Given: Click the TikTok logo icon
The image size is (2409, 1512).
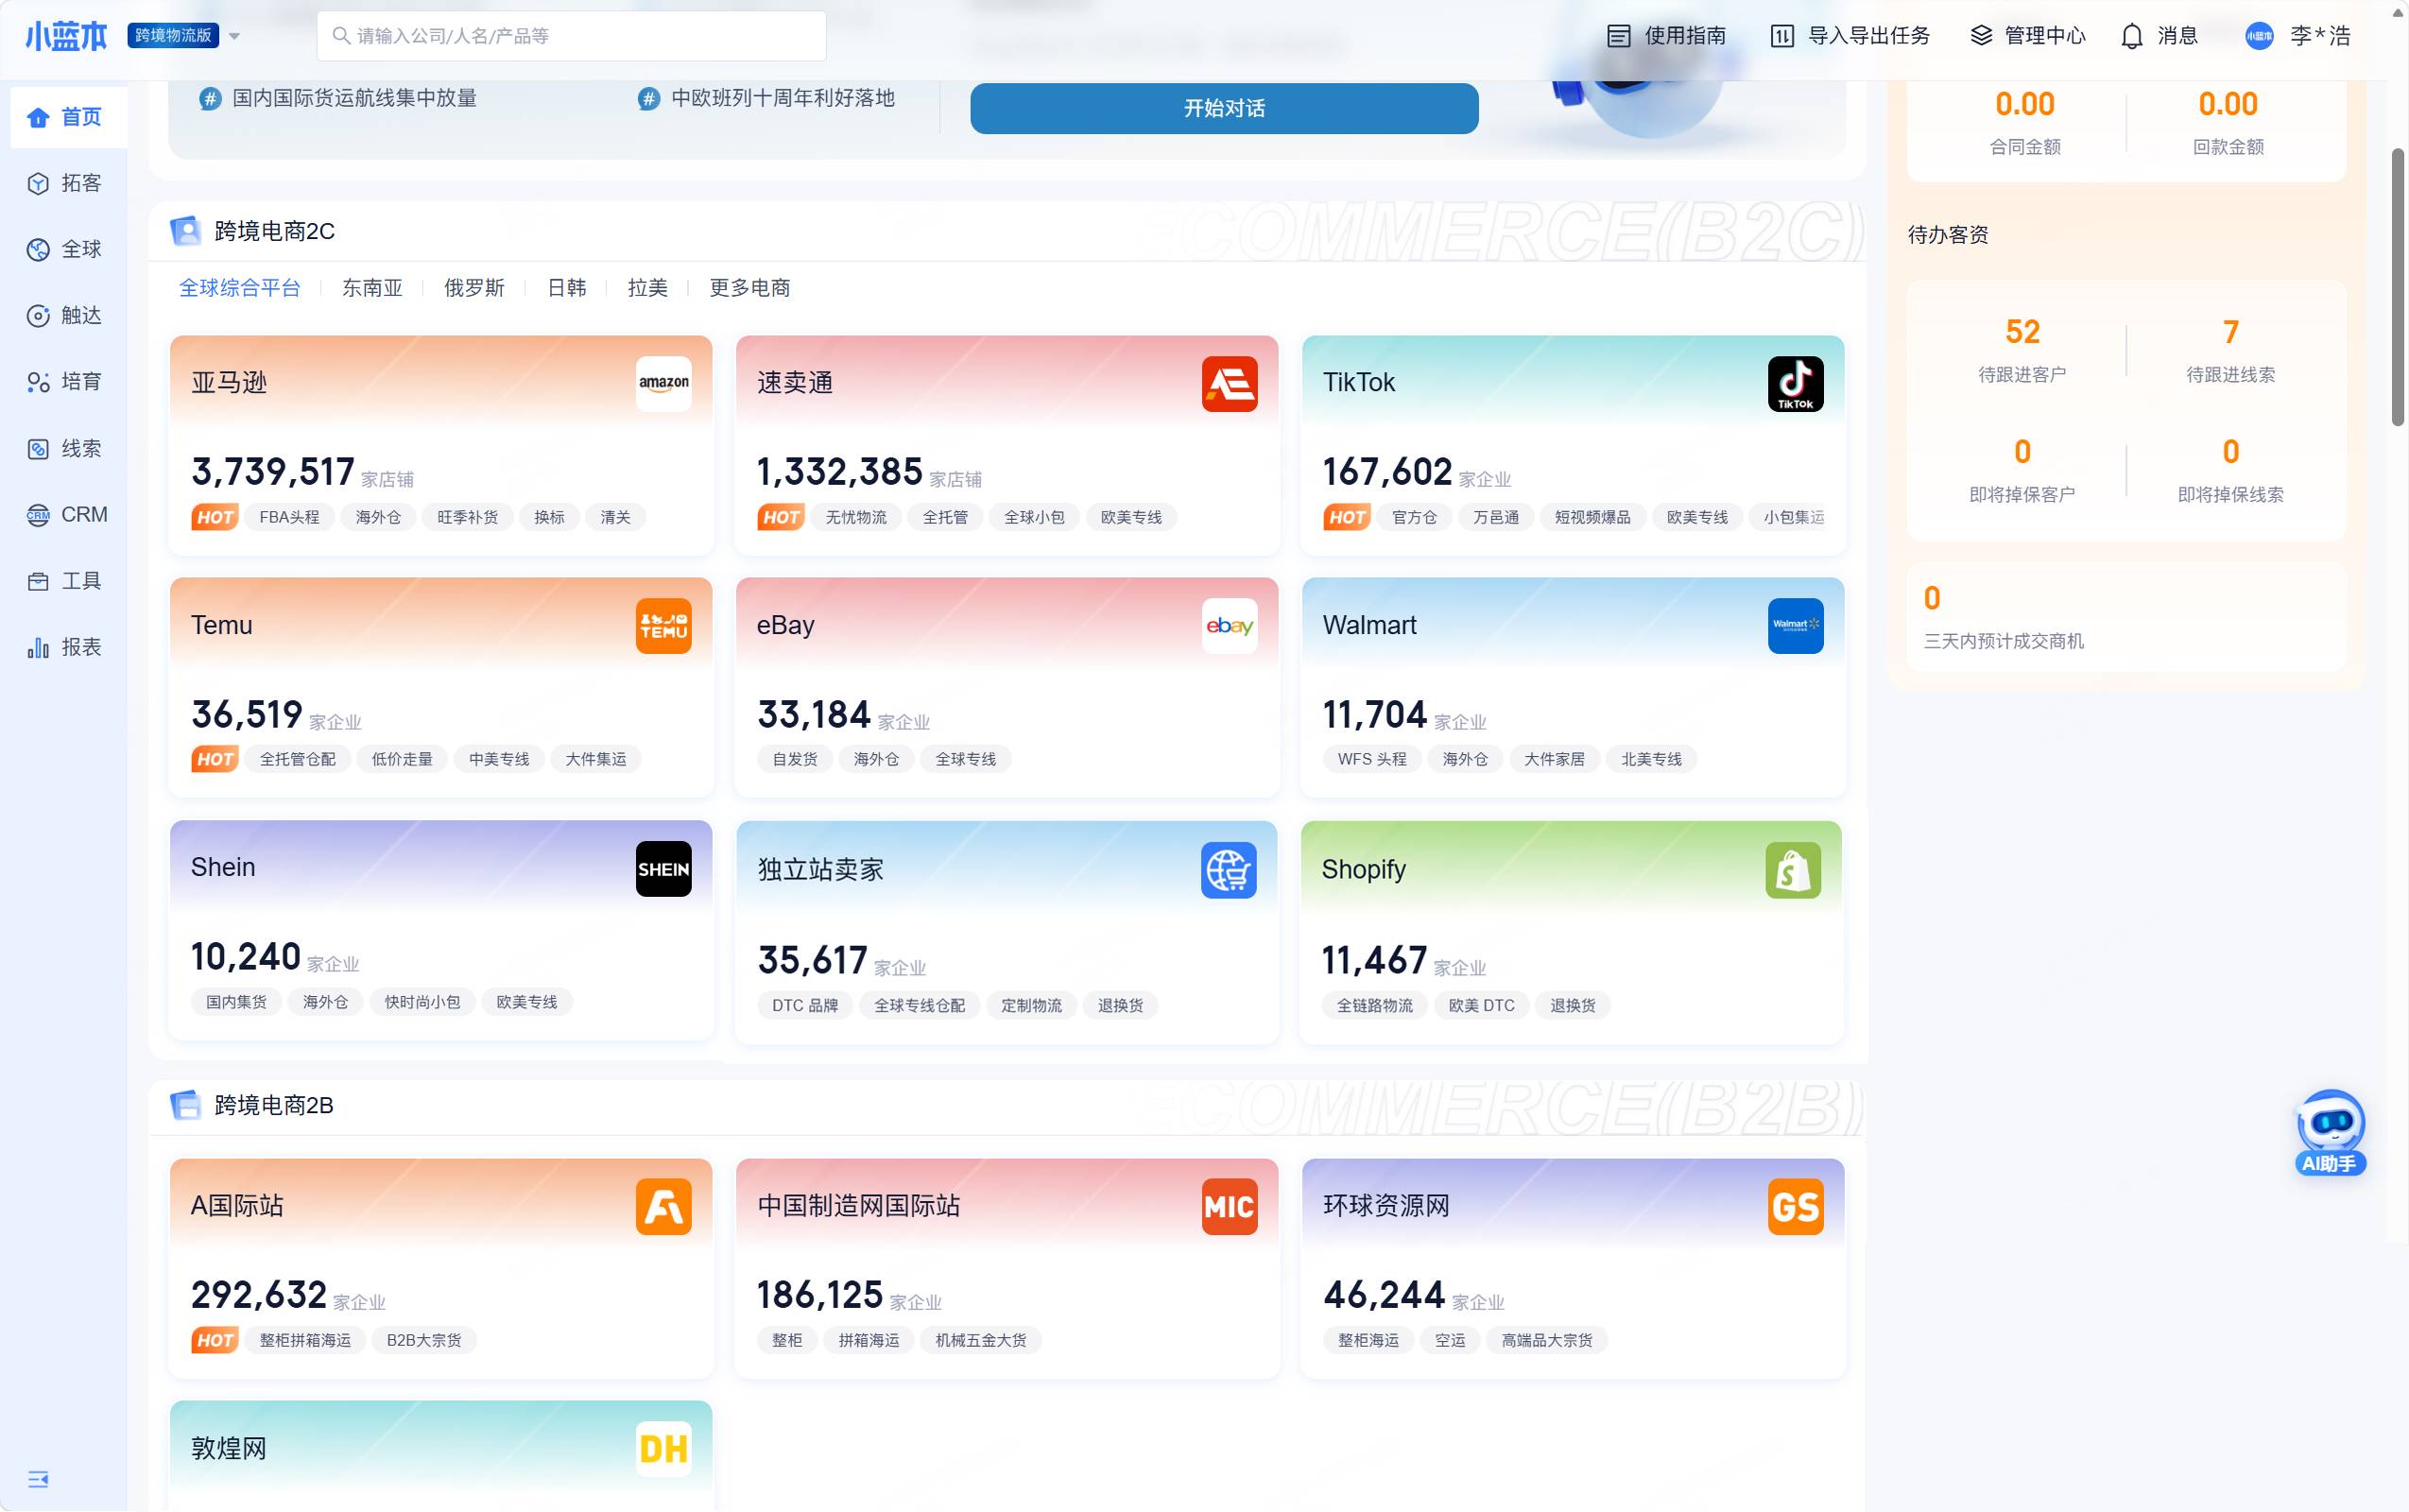Looking at the screenshot, I should click(x=1795, y=383).
